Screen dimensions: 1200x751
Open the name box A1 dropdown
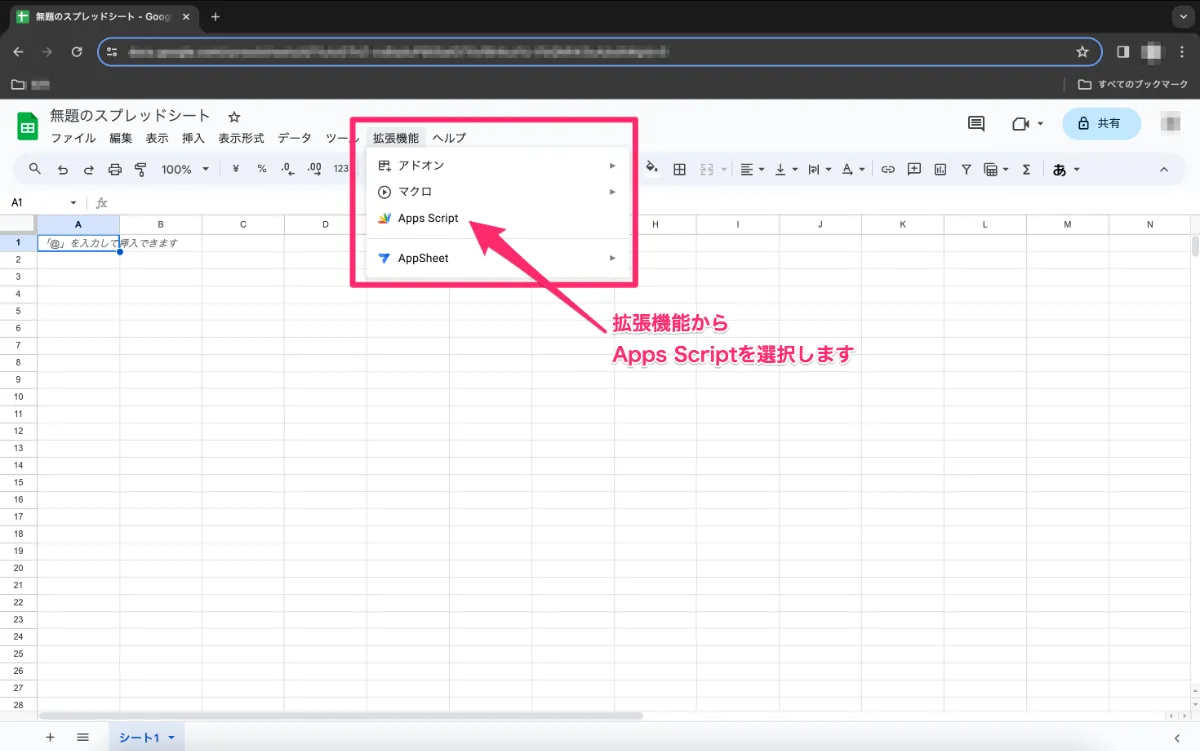[73, 203]
